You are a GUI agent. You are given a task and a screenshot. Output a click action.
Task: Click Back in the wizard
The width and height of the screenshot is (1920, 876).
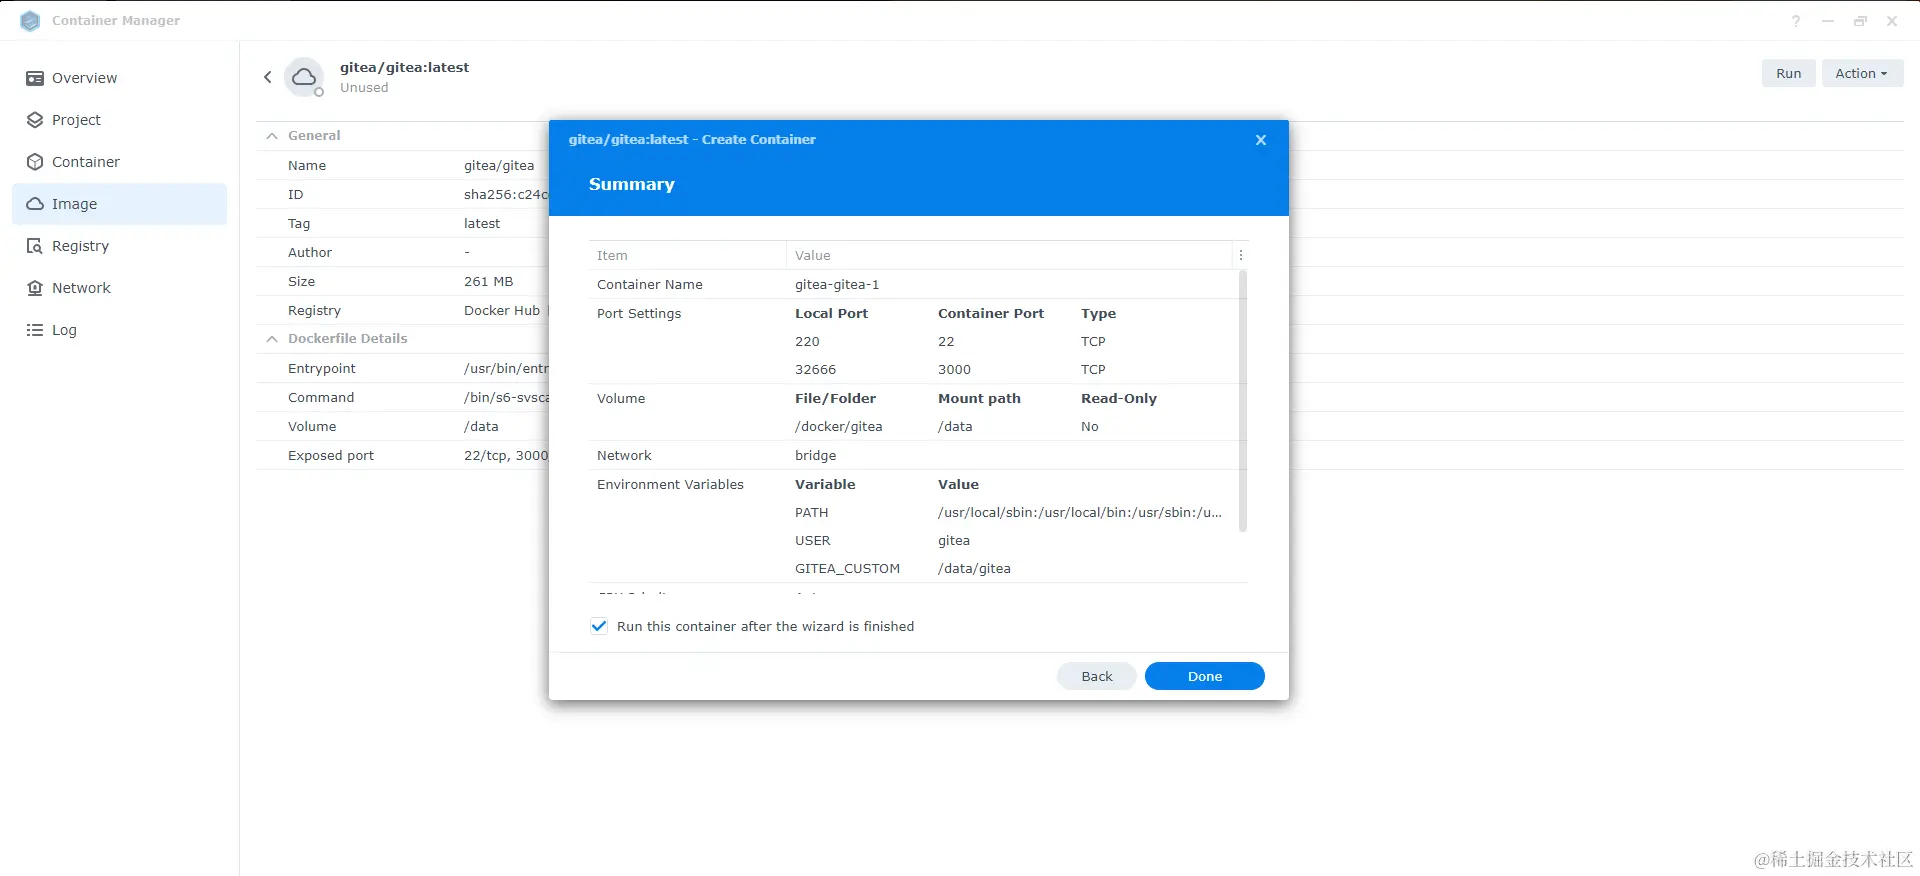[1097, 677]
